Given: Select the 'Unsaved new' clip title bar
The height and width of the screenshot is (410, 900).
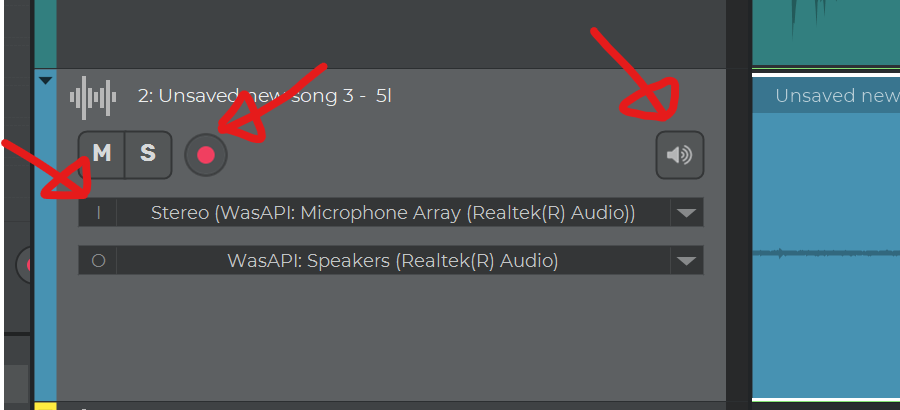Looking at the screenshot, I should pos(826,95).
